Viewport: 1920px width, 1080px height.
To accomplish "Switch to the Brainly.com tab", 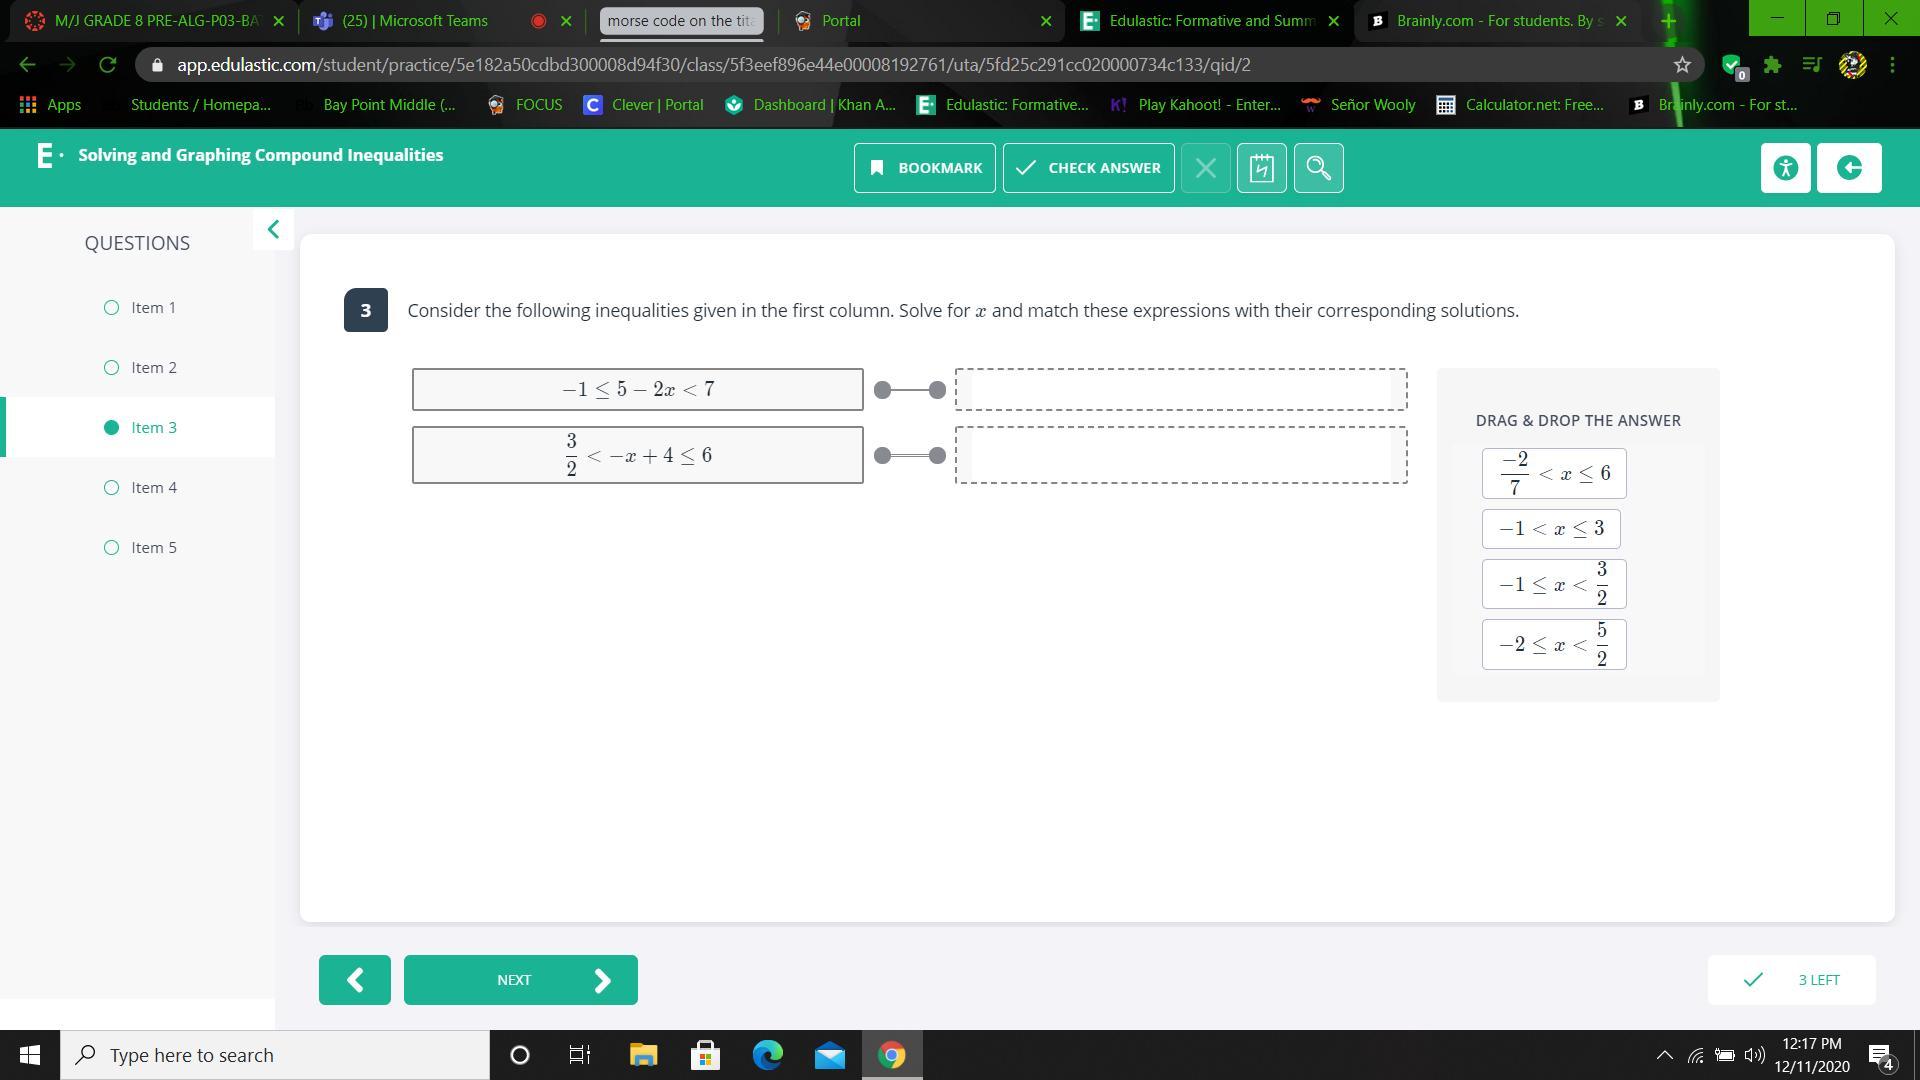I will 1495,20.
